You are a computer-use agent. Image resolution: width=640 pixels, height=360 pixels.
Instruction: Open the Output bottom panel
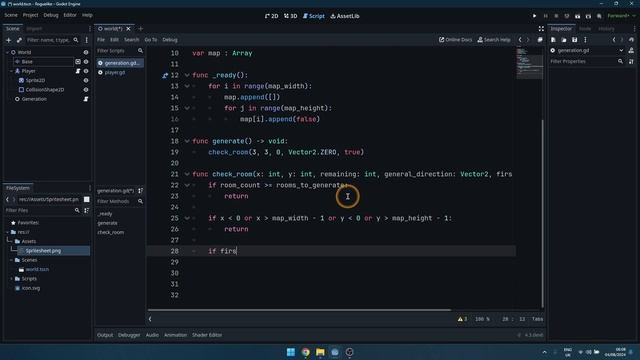105,335
